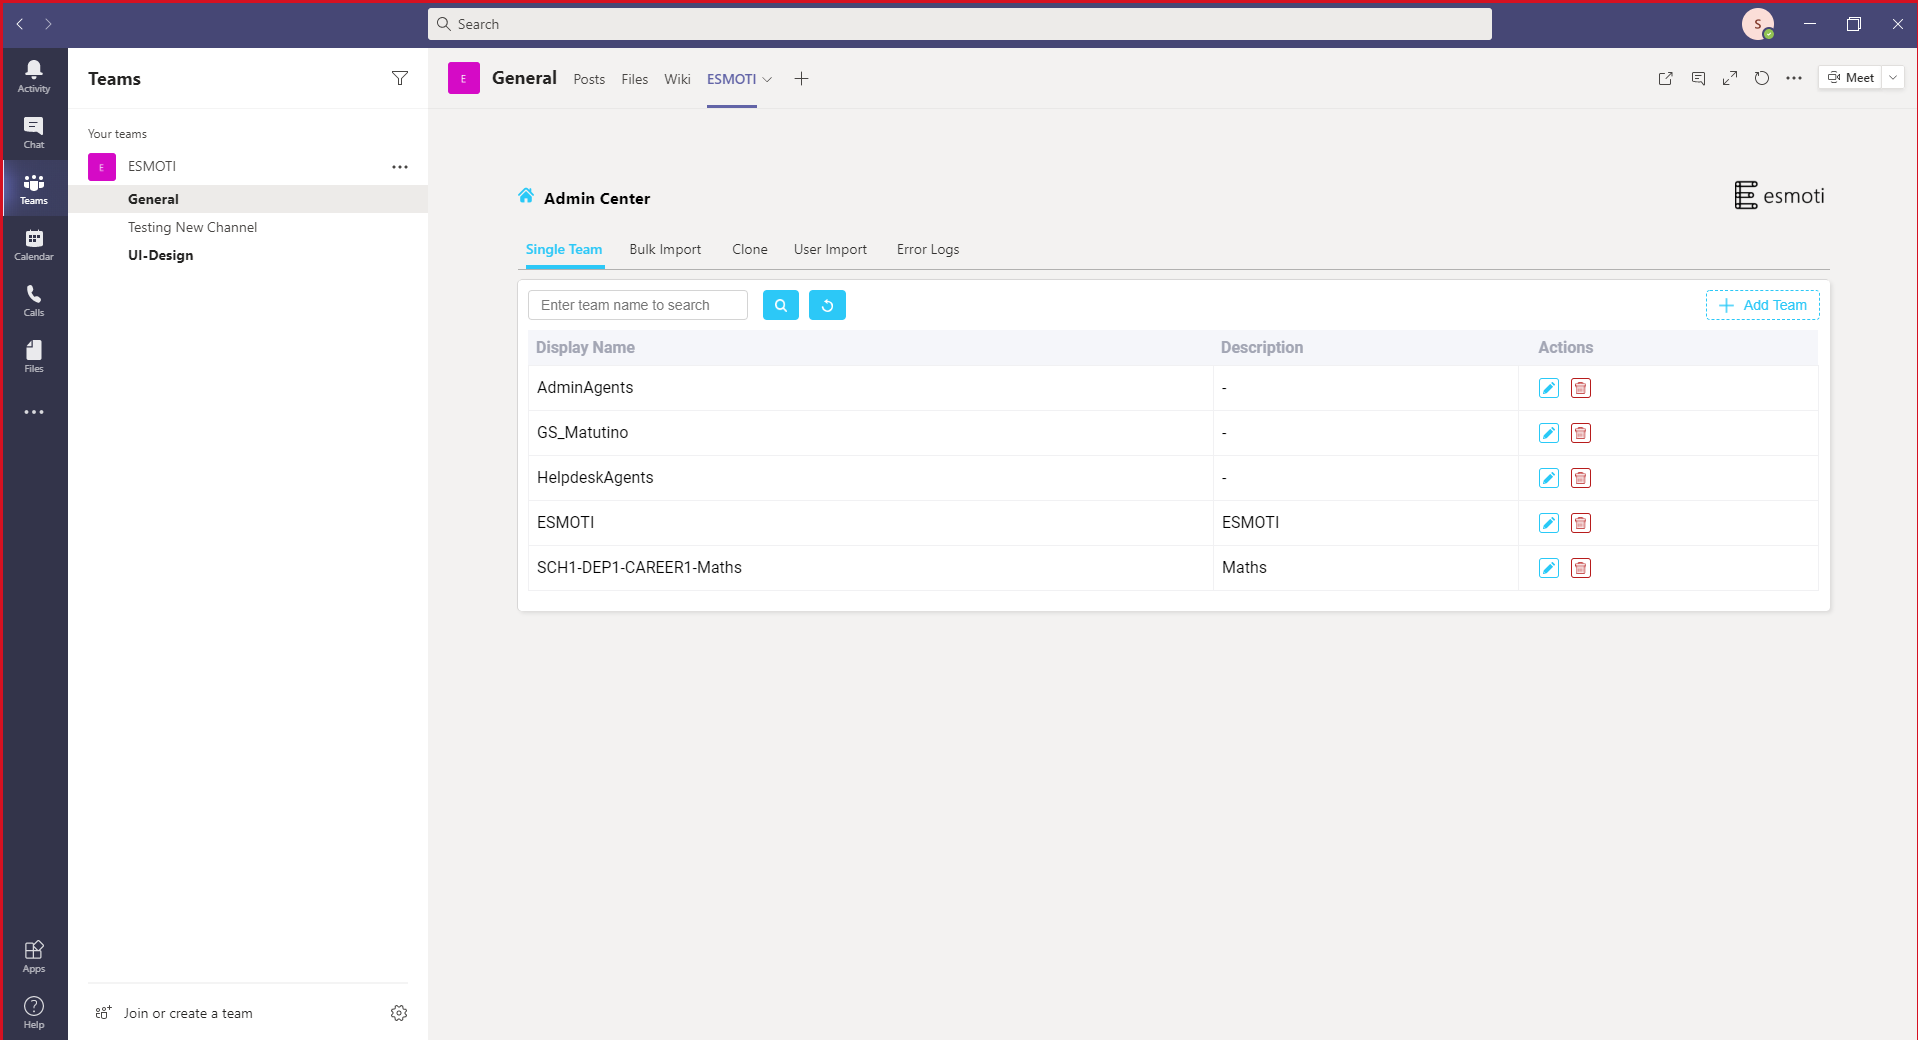
Task: Add a new tab with plus
Action: (801, 79)
